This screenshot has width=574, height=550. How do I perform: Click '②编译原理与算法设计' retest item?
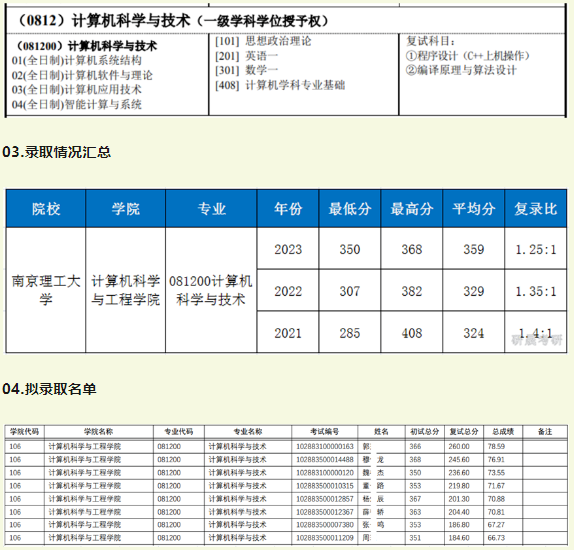point(461,70)
